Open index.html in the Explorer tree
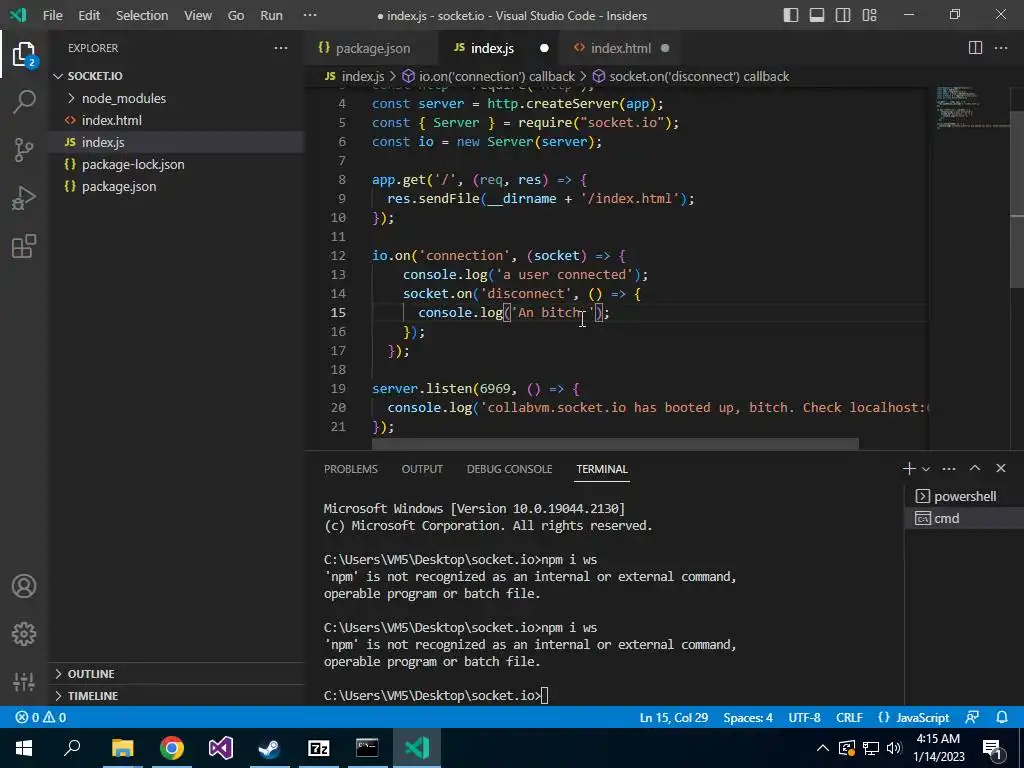Image resolution: width=1024 pixels, height=768 pixels. point(176,120)
